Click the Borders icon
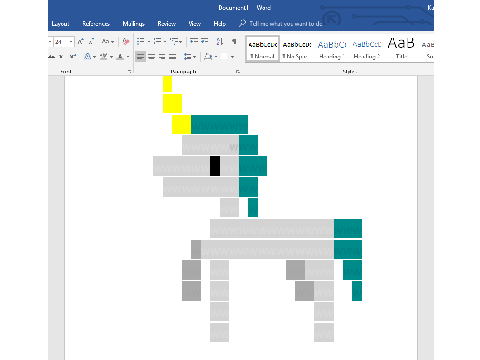 pos(224,56)
